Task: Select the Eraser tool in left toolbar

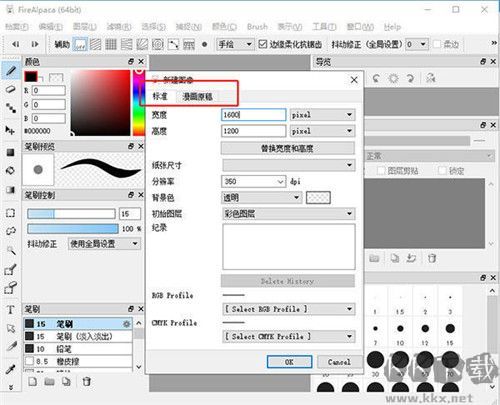Action: [11, 89]
